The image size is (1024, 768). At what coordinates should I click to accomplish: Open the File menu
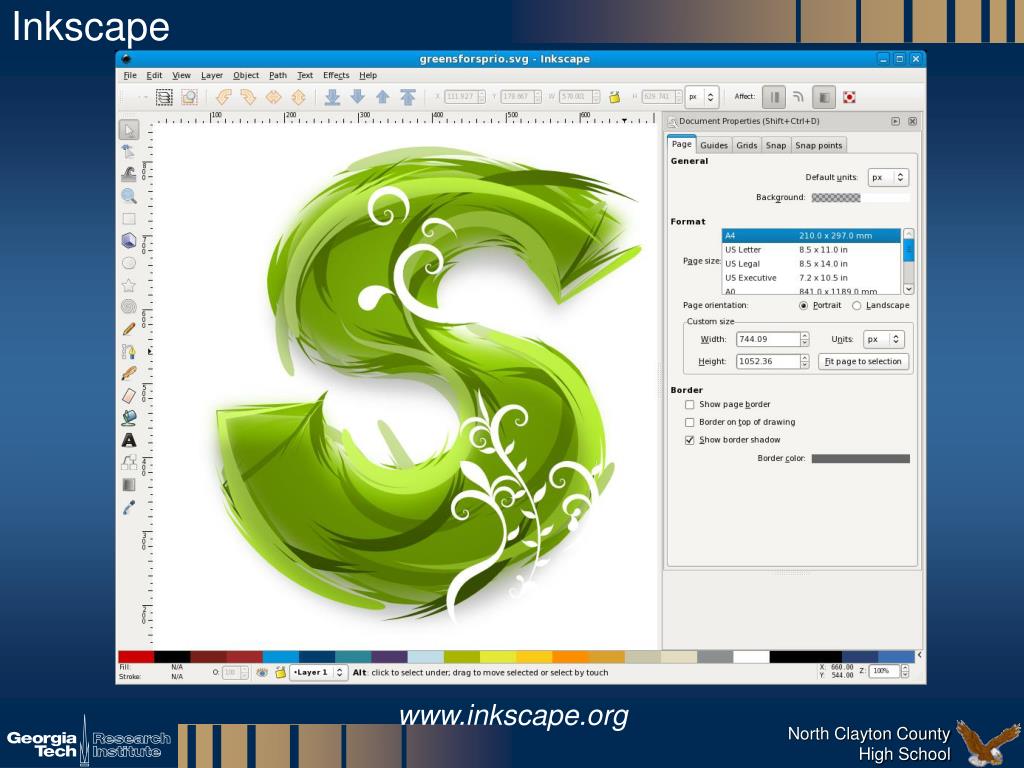[130, 75]
